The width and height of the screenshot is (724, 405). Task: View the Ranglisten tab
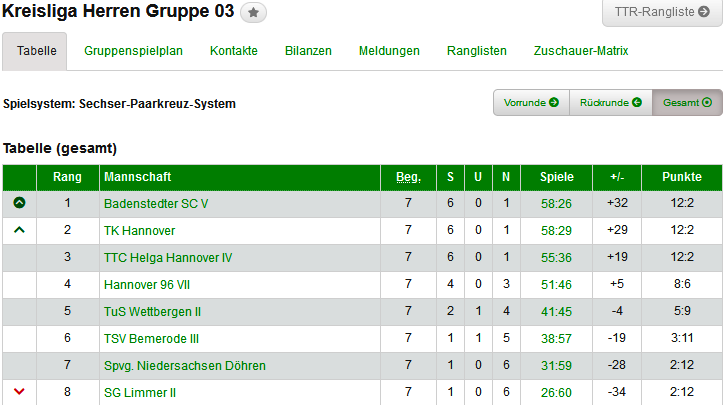click(x=477, y=51)
